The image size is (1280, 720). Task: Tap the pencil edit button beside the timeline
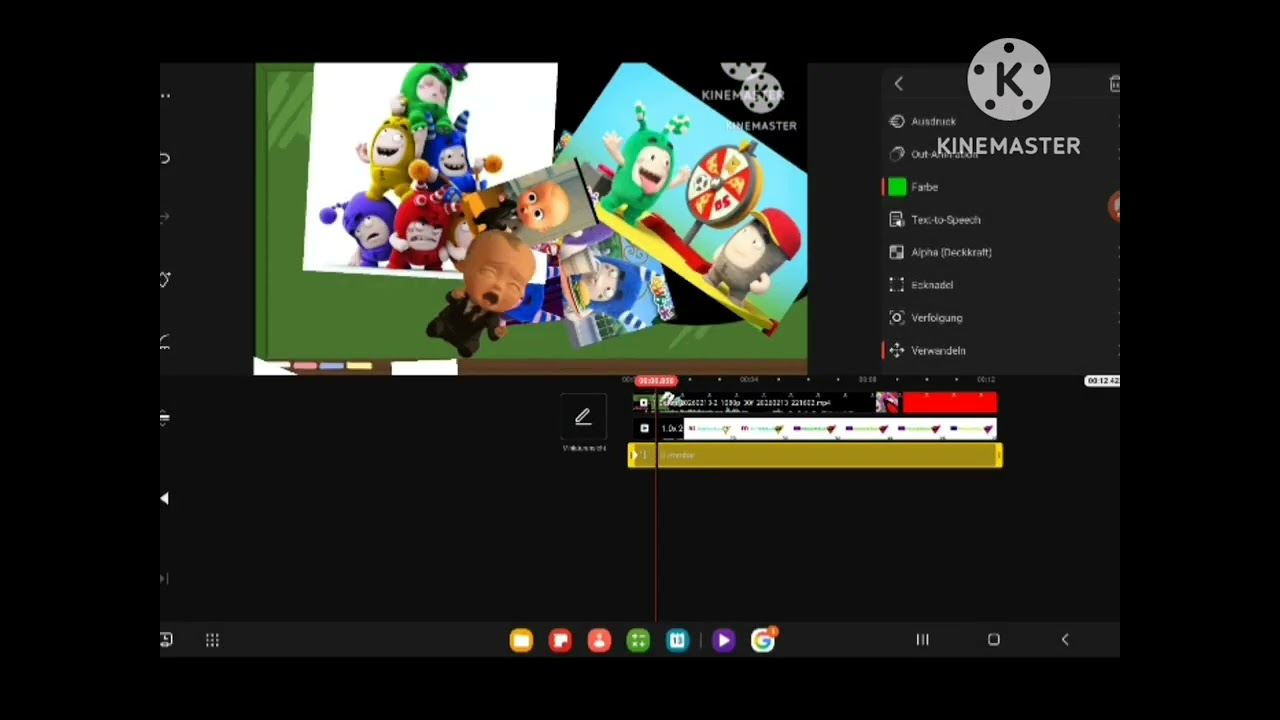[x=583, y=417]
